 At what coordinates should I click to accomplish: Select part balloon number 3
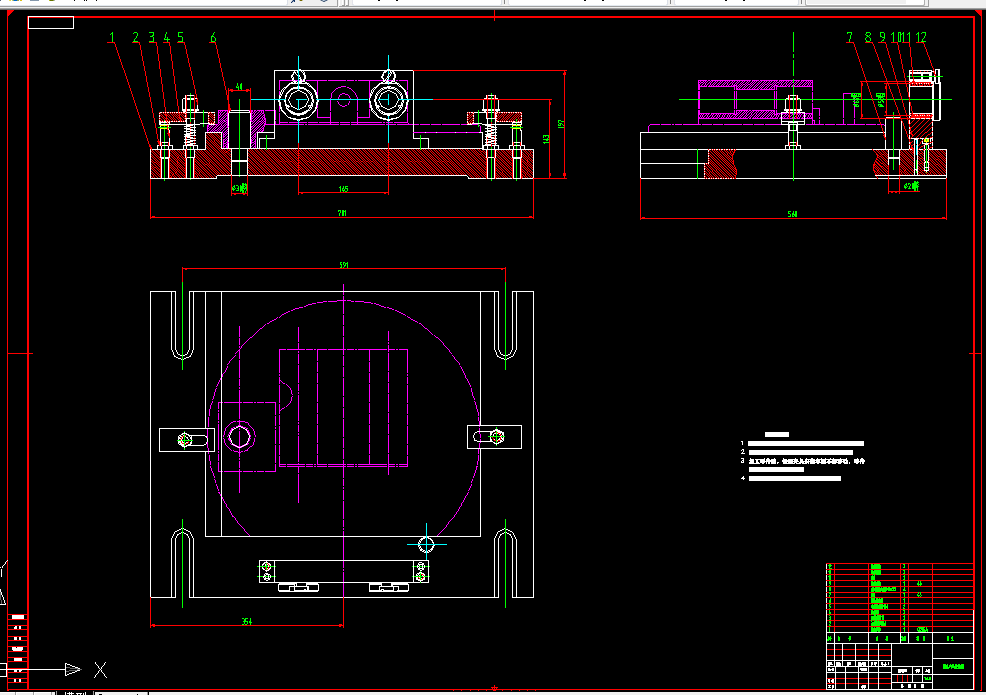click(x=152, y=38)
